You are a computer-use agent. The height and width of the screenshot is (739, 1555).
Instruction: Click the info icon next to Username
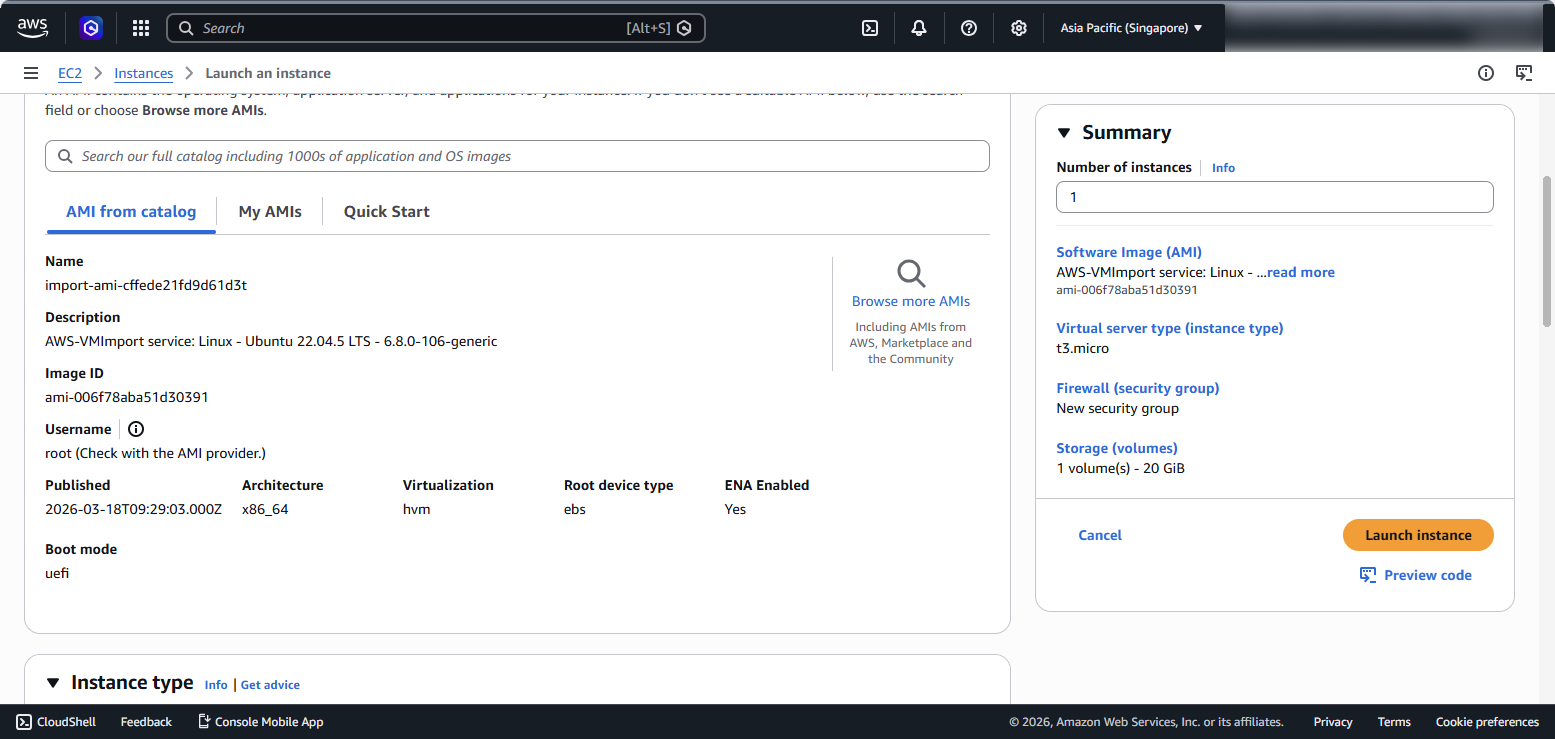pyautogui.click(x=136, y=429)
